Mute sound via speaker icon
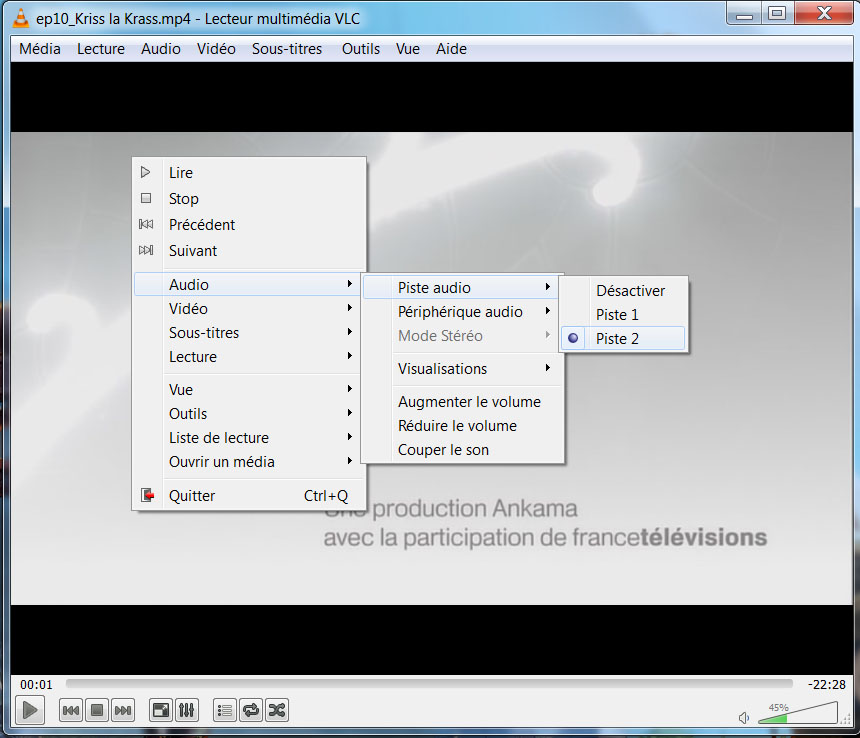Screen dimensions: 860x738 pos(744,717)
